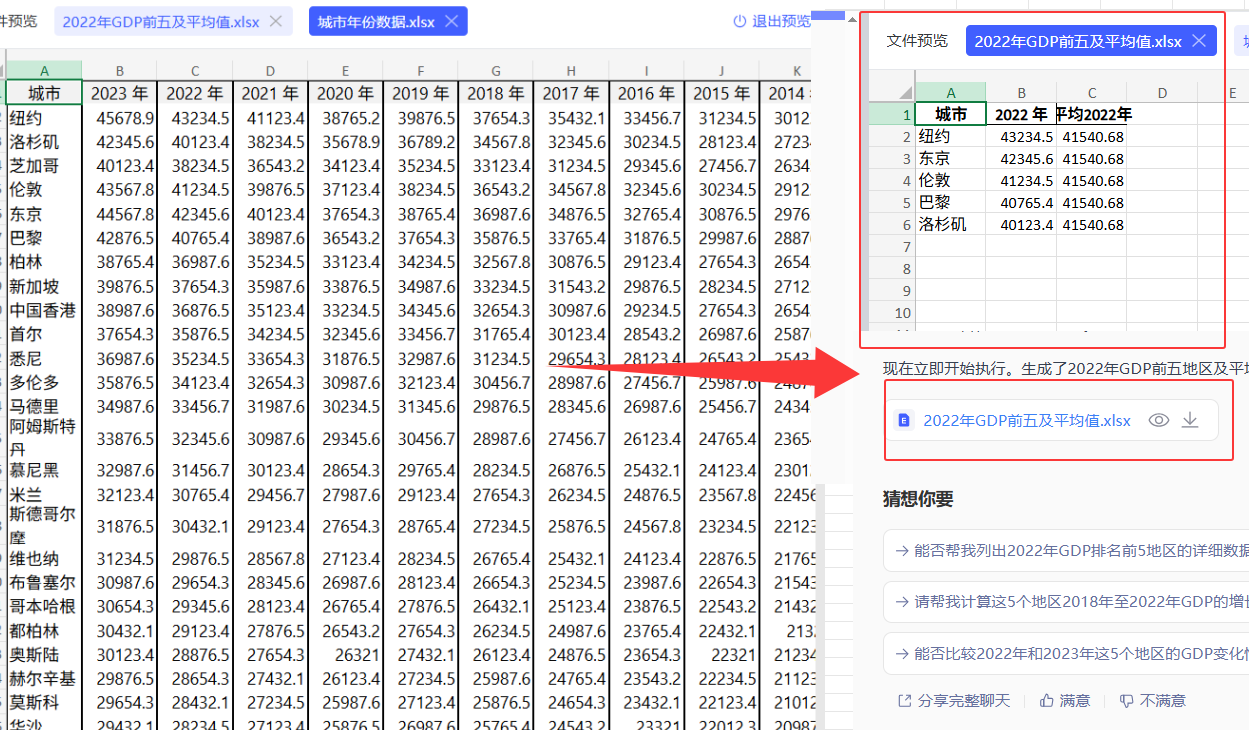Share full chat via 分享完整聊天
Image resolution: width=1249 pixels, height=730 pixels.
point(904,701)
